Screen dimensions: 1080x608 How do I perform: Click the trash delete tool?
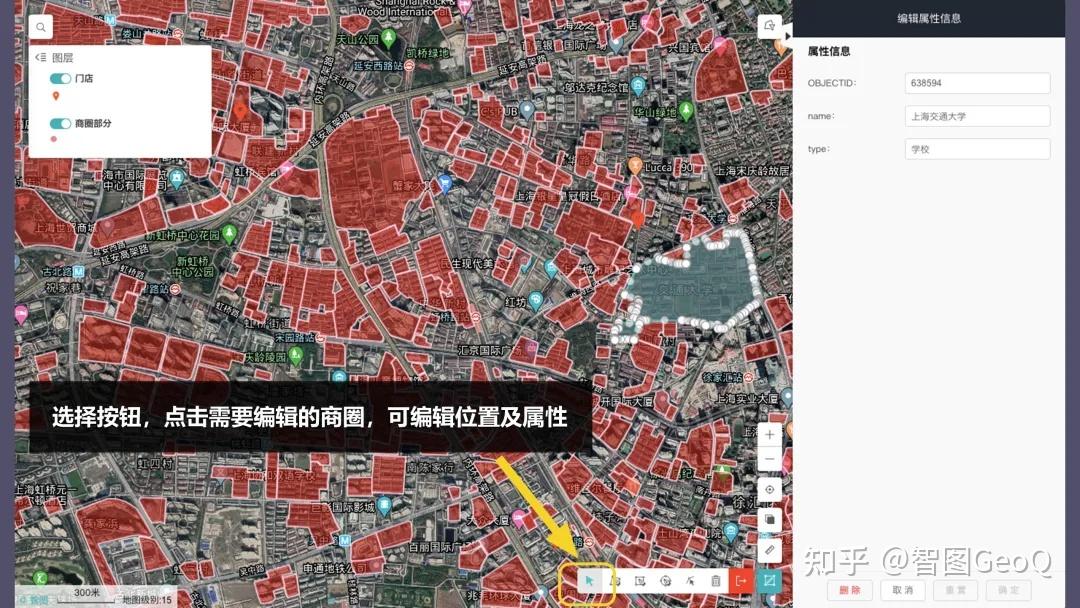pyautogui.click(x=716, y=581)
